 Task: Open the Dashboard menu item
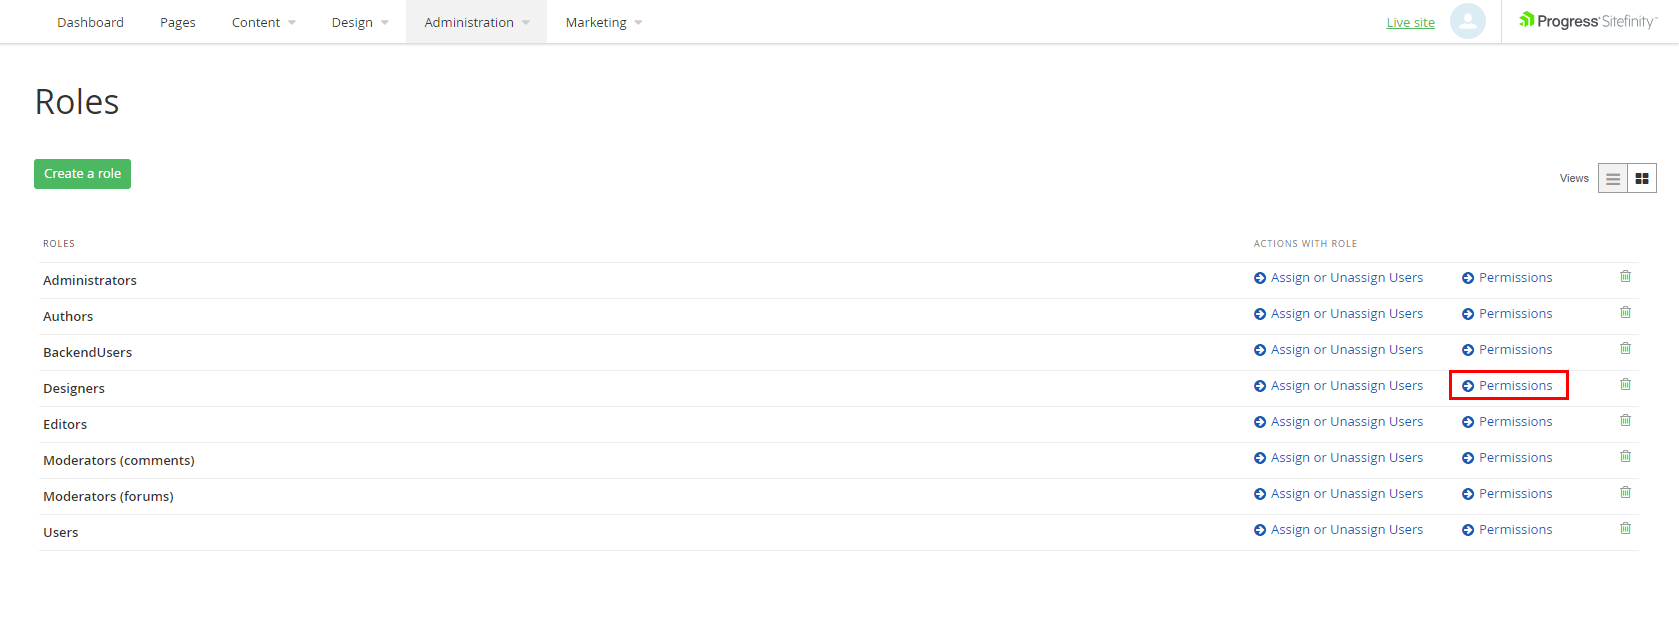click(x=90, y=22)
